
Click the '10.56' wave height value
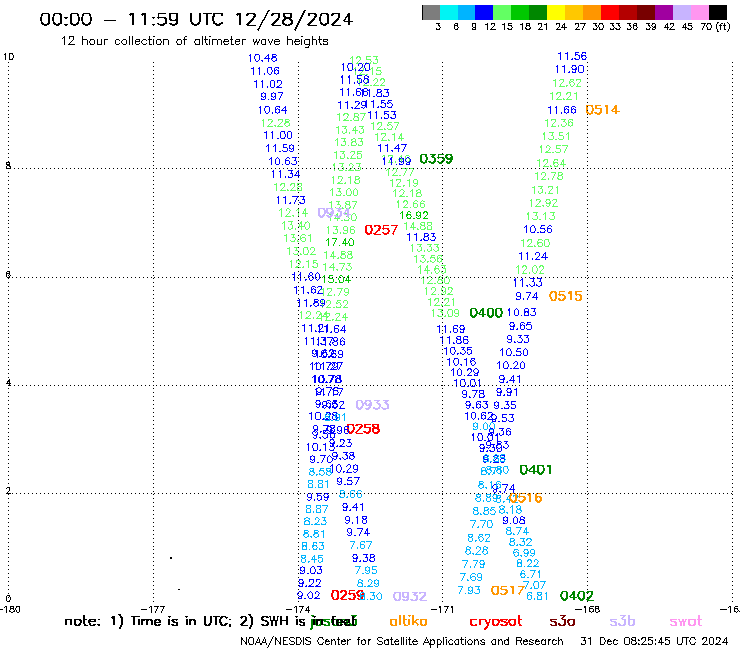(x=538, y=229)
